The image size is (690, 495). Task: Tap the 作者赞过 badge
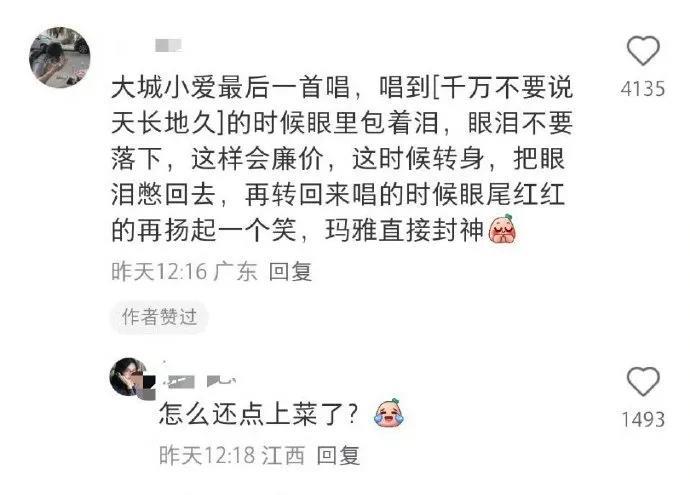(159, 316)
